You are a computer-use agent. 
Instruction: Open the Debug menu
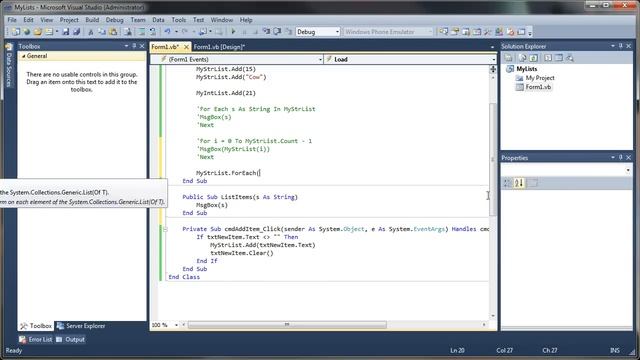[114, 20]
